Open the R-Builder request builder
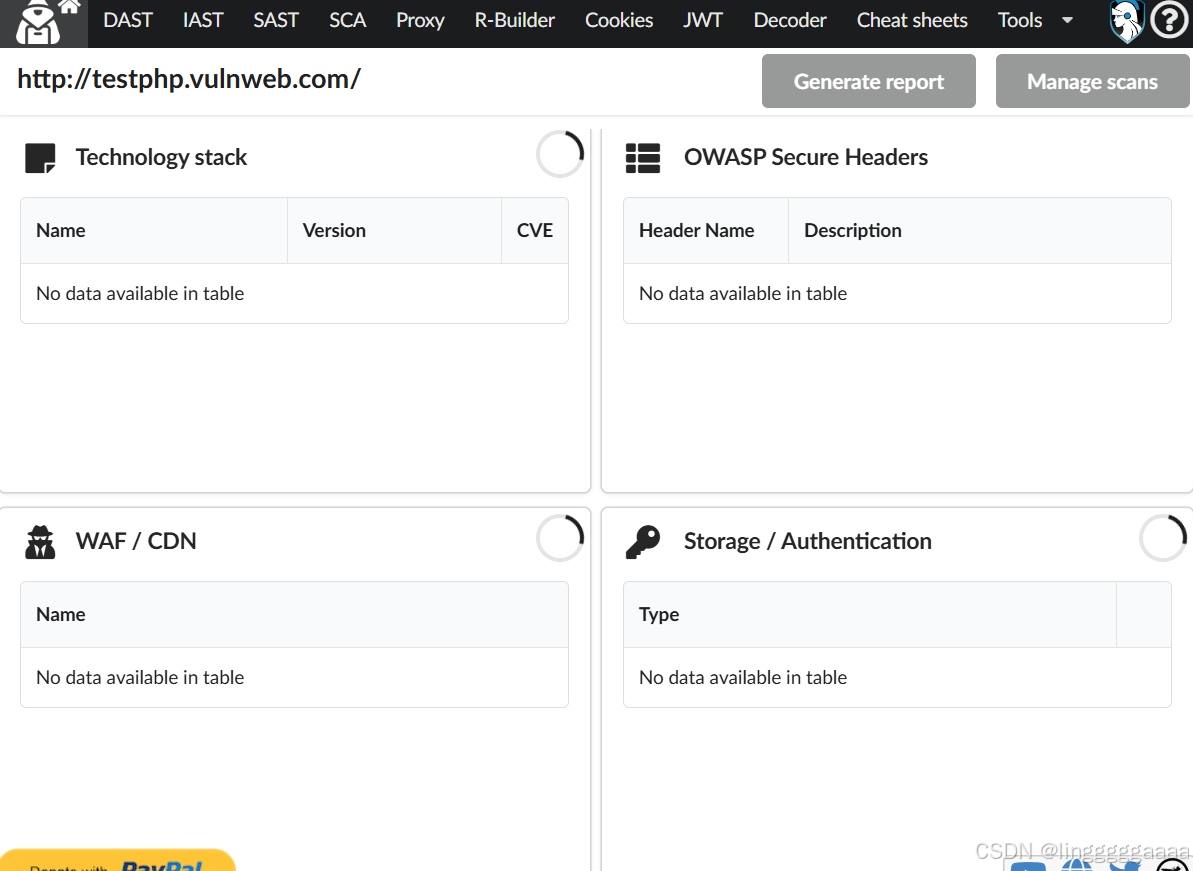The height and width of the screenshot is (871, 1193). pyautogui.click(x=515, y=21)
